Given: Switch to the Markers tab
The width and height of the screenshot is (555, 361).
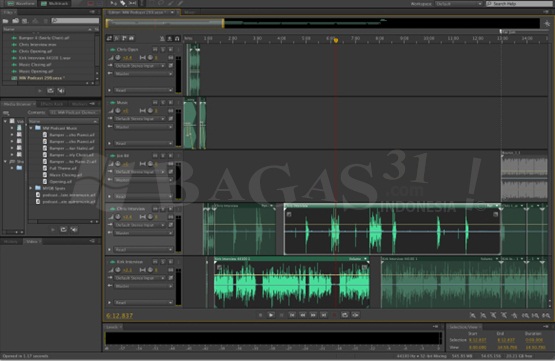Looking at the screenshot, I should pyautogui.click(x=79, y=104).
